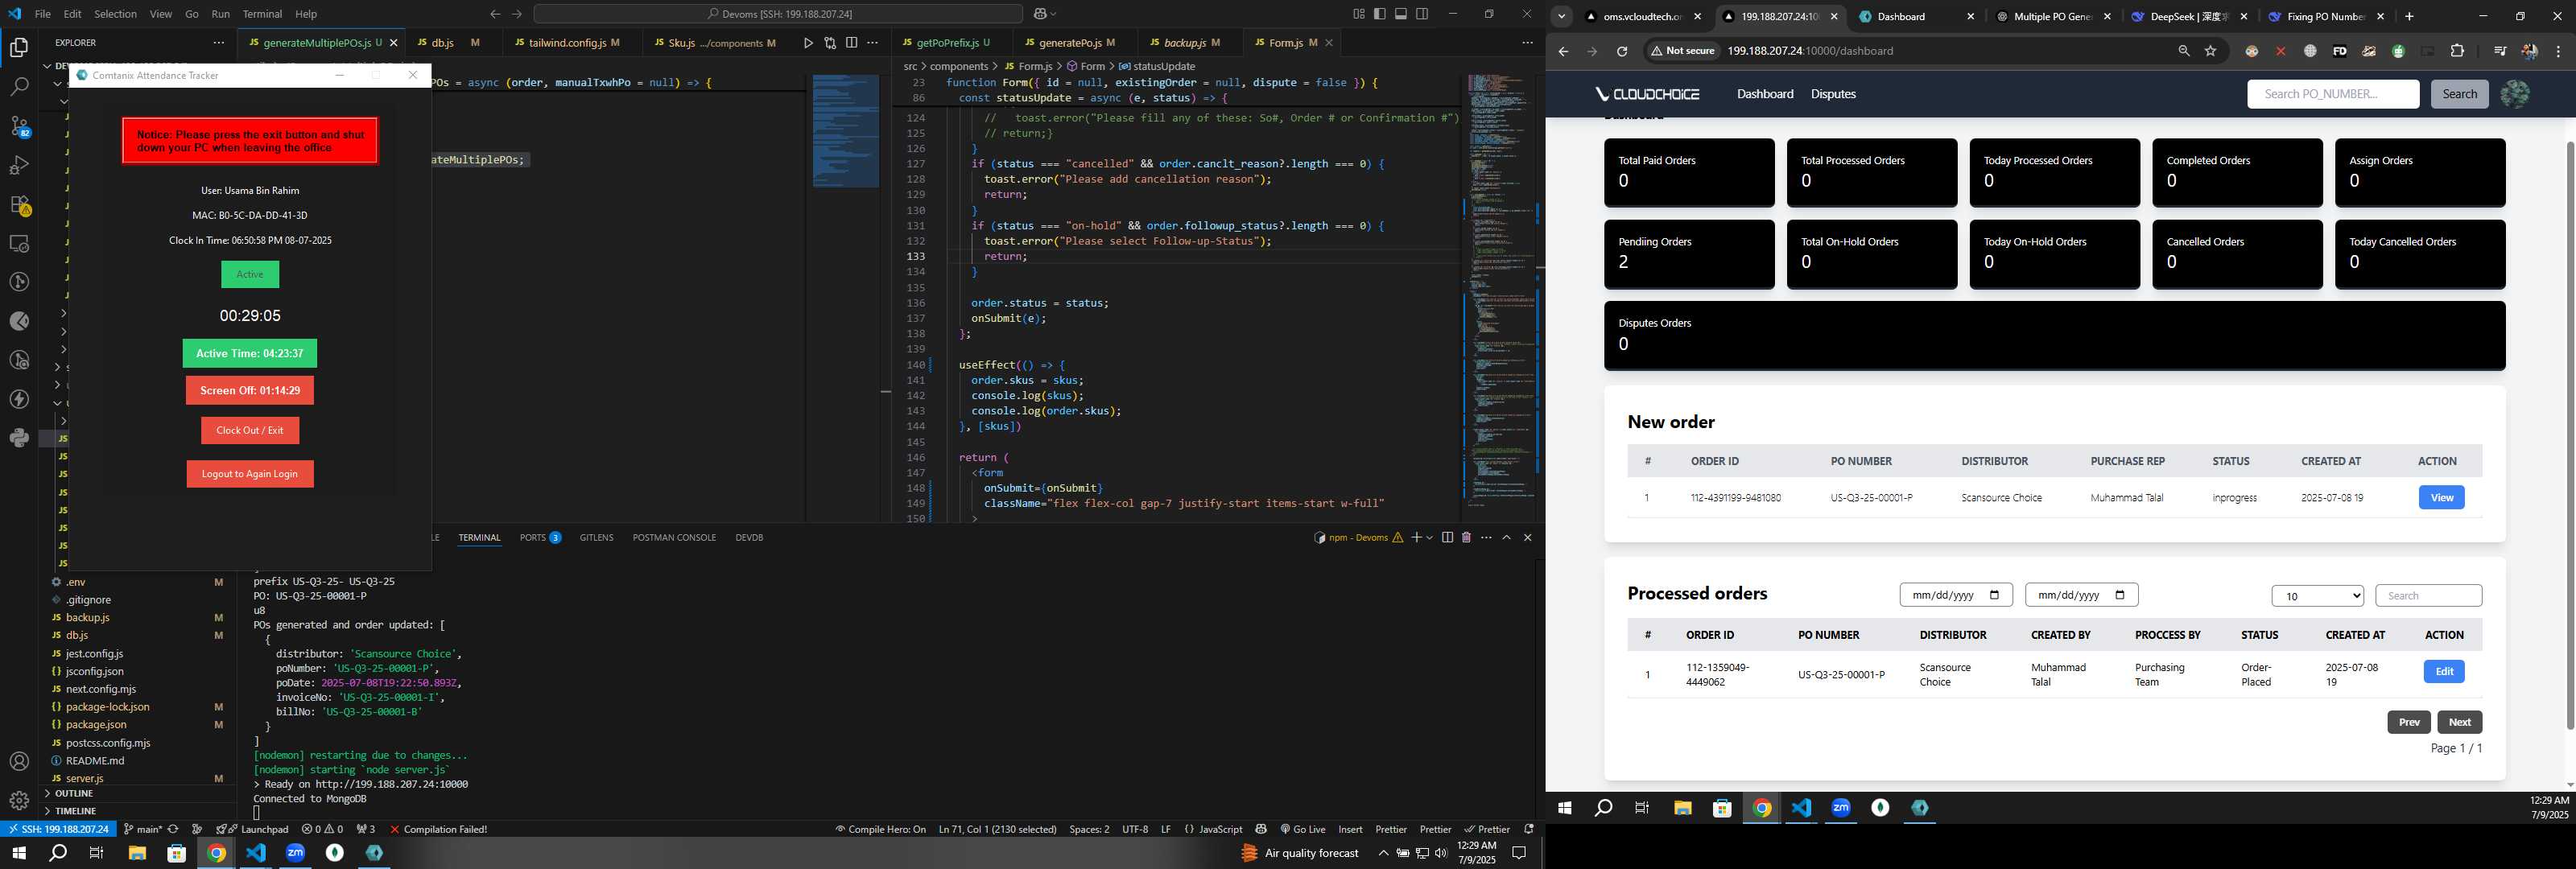Image resolution: width=2576 pixels, height=869 pixels.
Task: Open the Disputes nav link
Action: [x=1833, y=94]
